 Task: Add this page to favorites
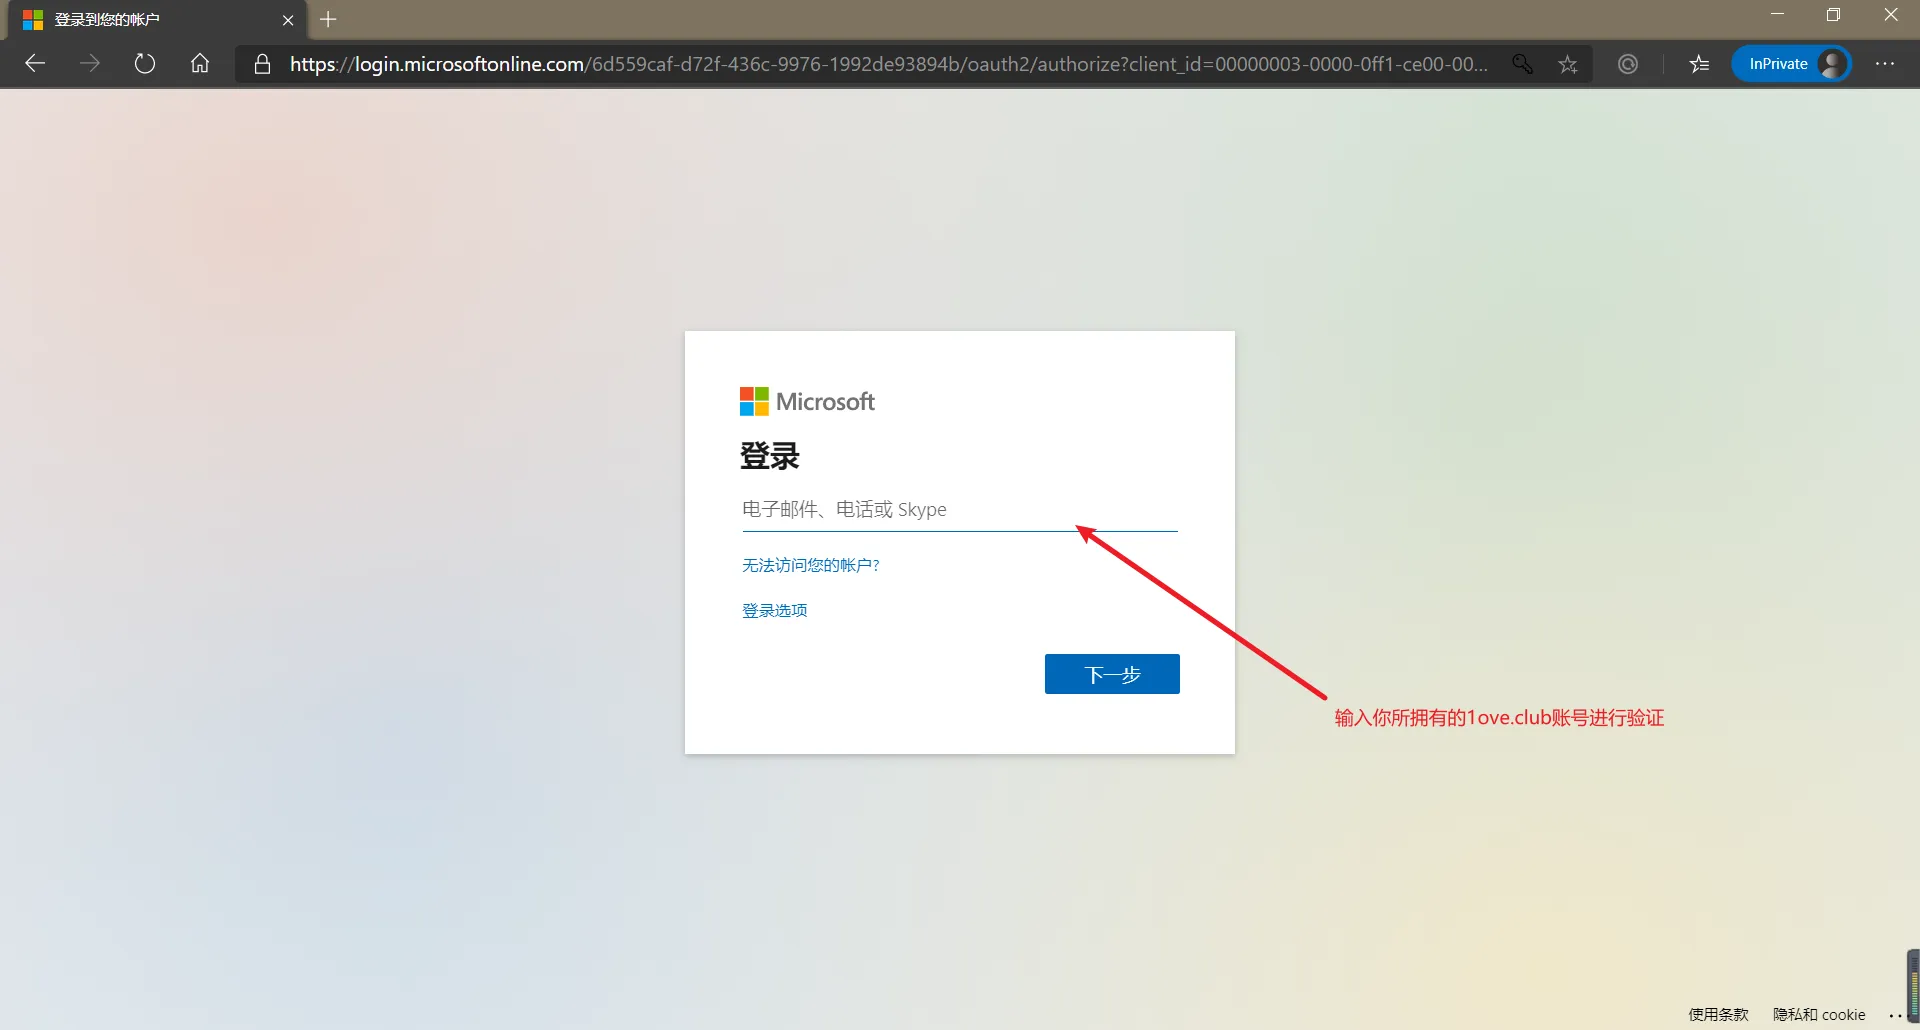pos(1568,64)
